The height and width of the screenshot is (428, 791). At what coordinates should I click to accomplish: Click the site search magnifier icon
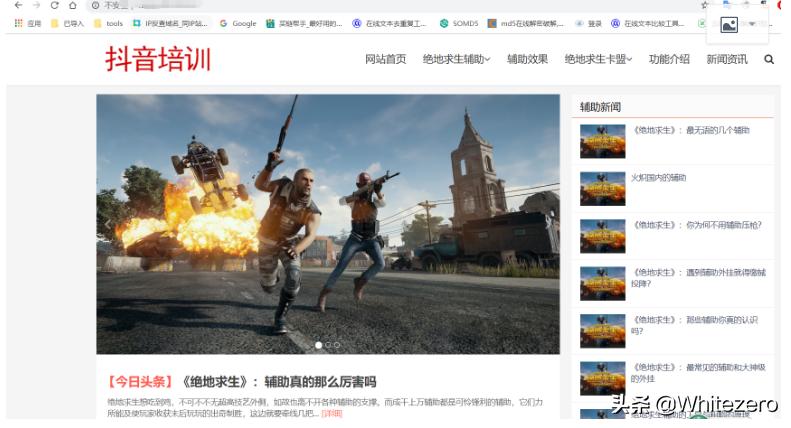point(769,60)
